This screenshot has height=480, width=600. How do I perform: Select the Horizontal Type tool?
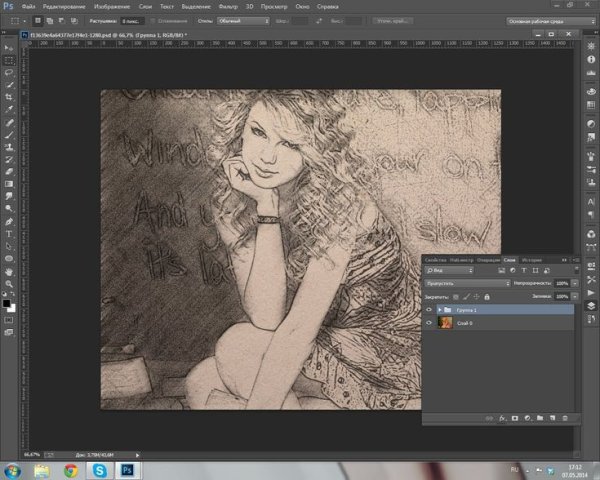point(9,233)
